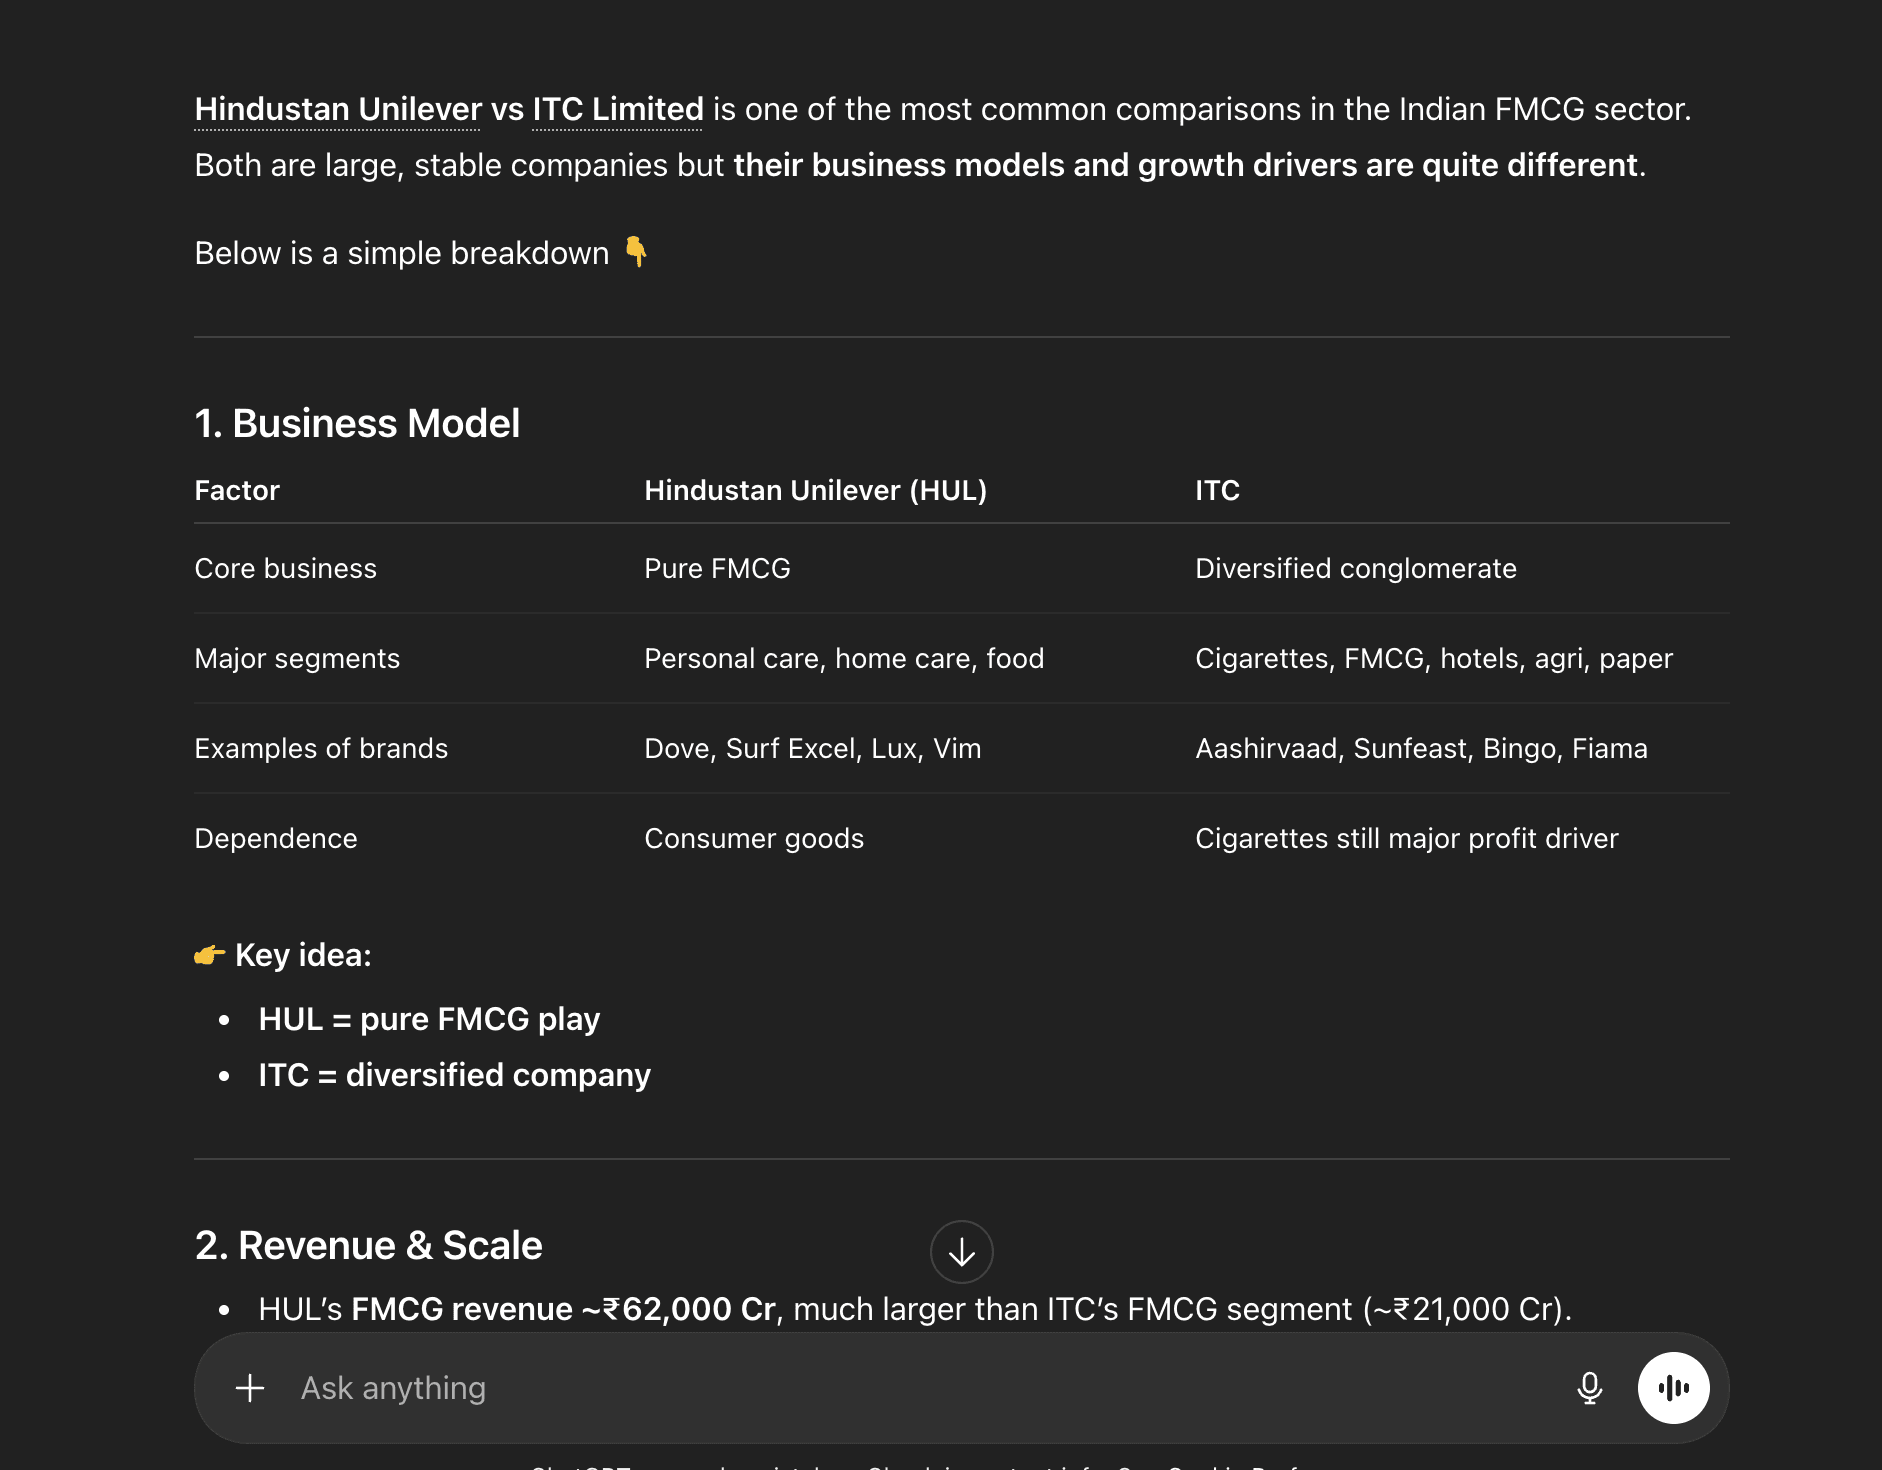Start dictation with the microphone icon
The image size is (1882, 1470).
(1589, 1388)
